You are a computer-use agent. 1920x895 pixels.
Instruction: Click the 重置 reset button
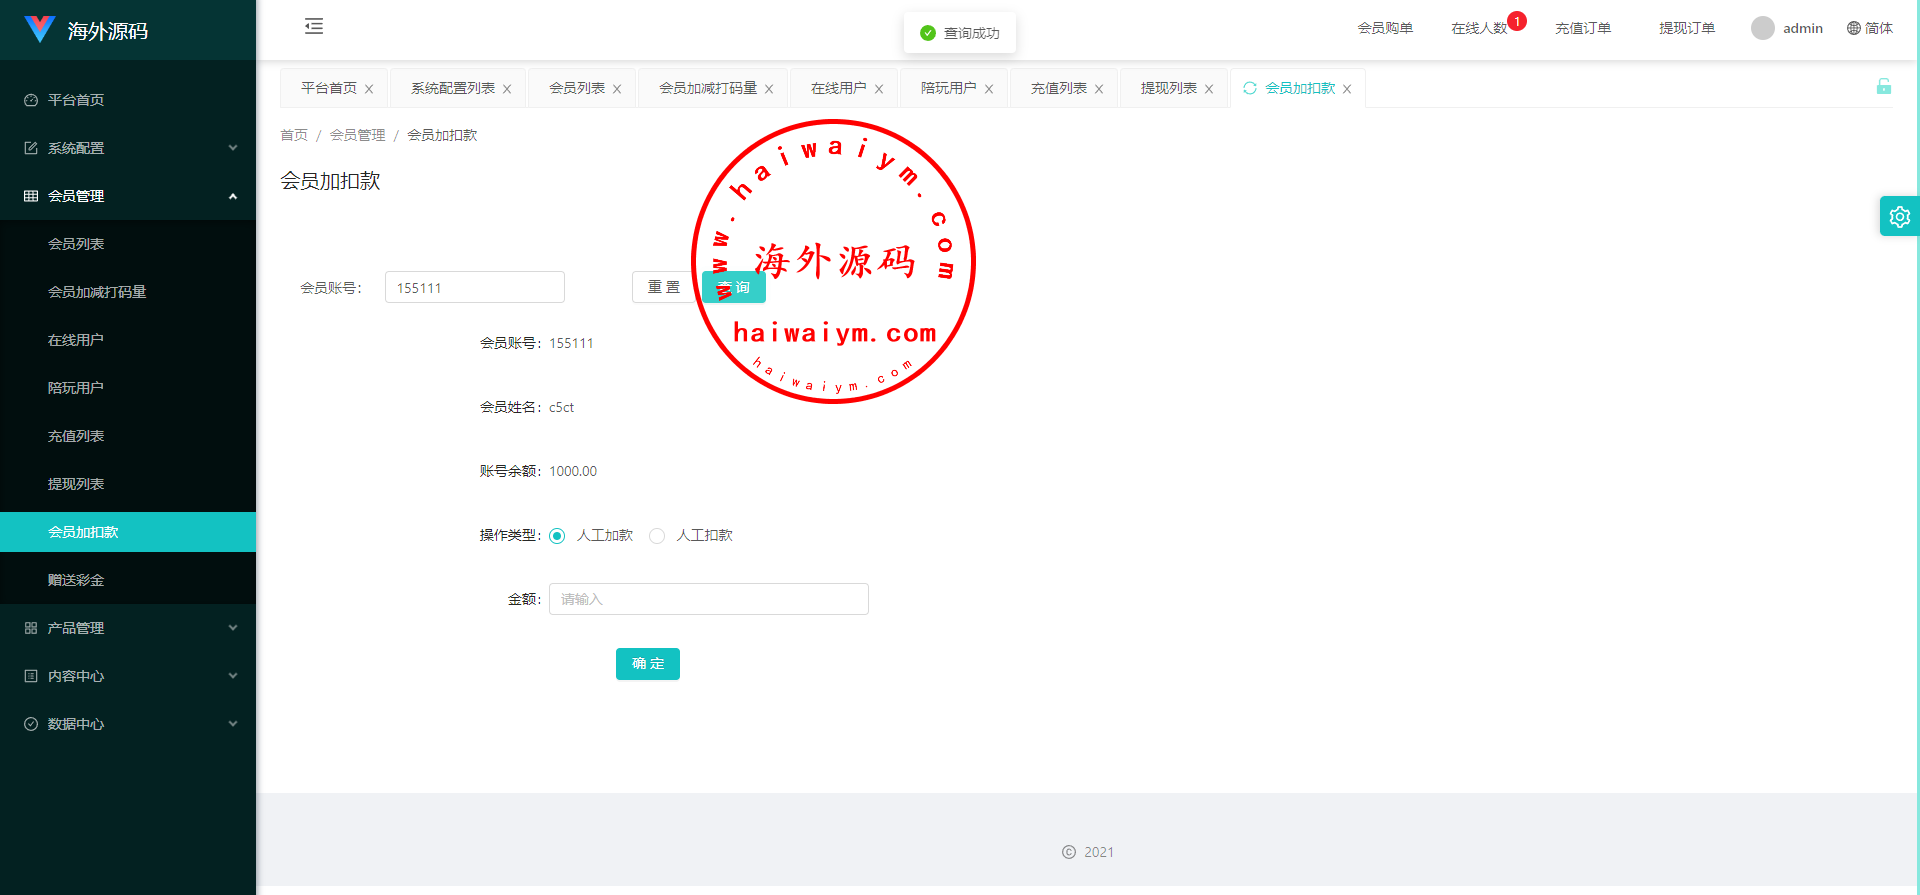(662, 287)
